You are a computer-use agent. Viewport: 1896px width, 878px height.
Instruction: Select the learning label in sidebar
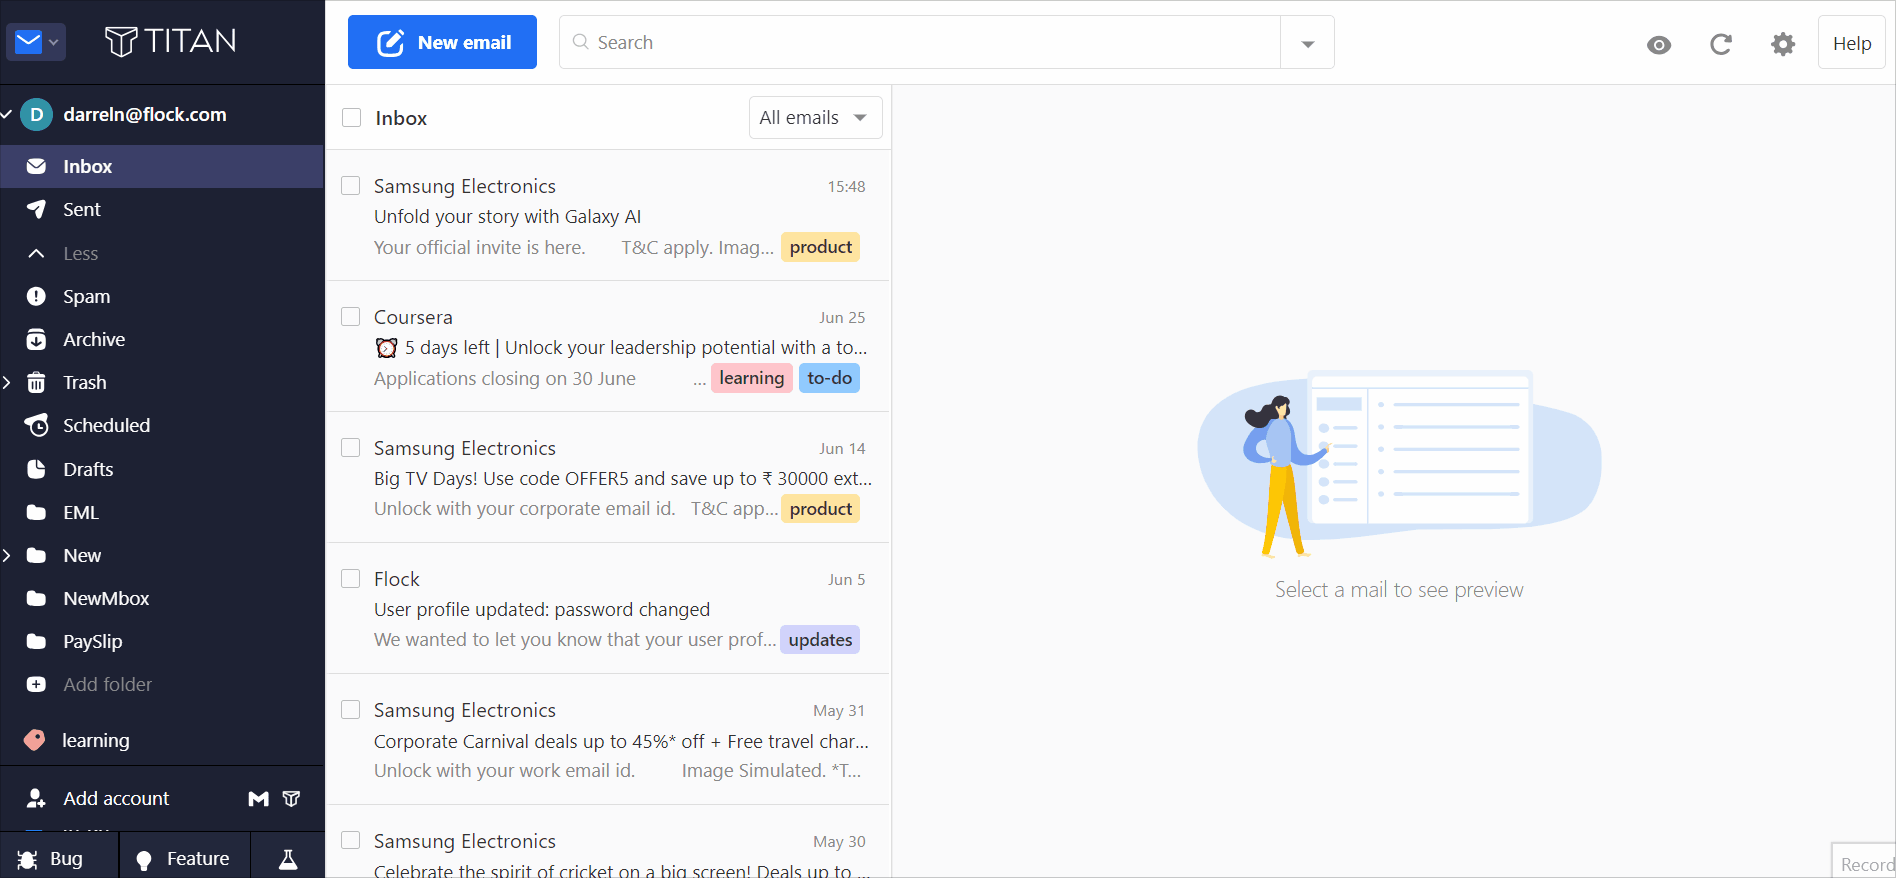pyautogui.click(x=96, y=740)
